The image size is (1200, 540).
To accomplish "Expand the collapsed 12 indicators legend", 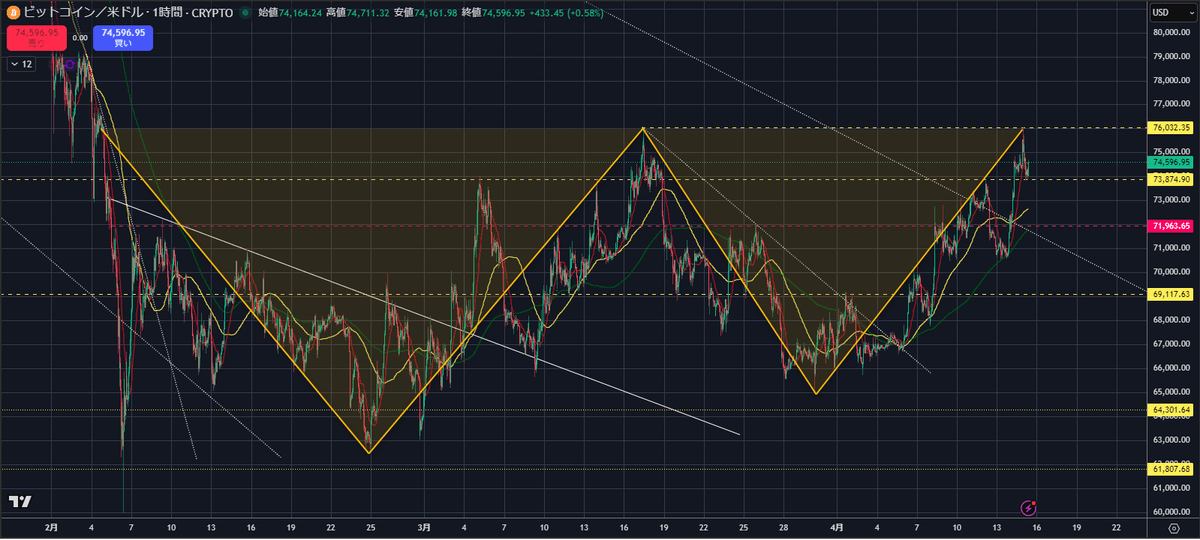I will click(x=21, y=64).
